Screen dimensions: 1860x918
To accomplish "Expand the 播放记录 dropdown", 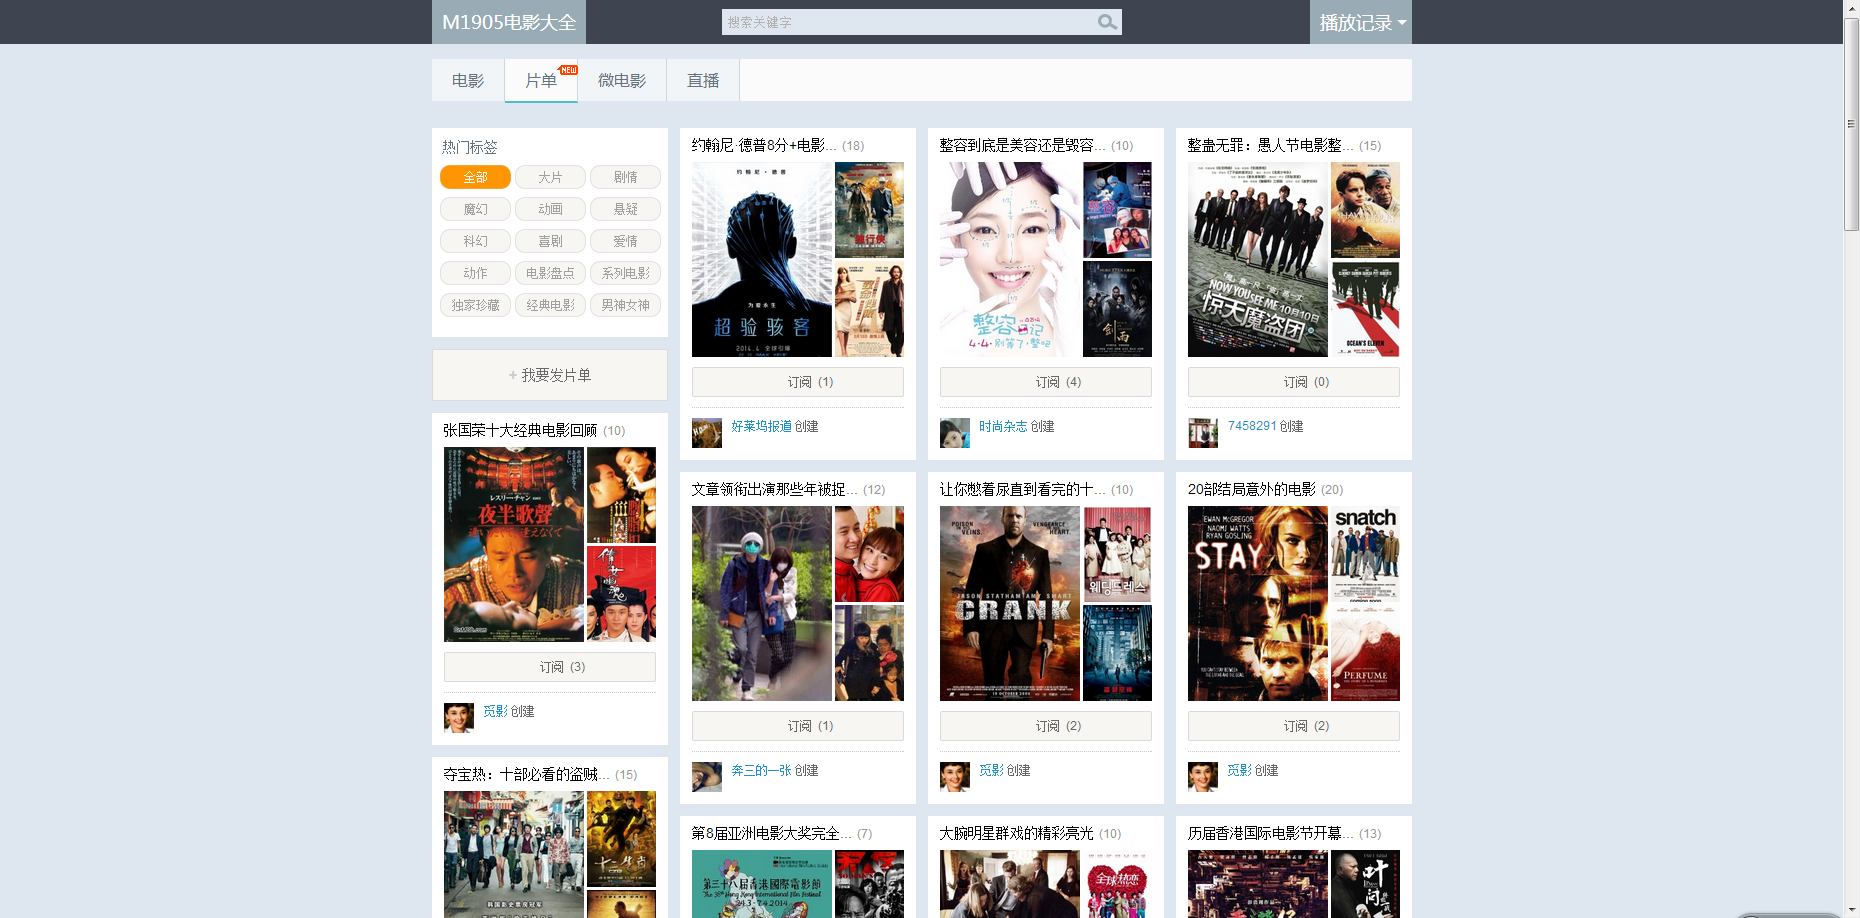I will pos(1360,22).
